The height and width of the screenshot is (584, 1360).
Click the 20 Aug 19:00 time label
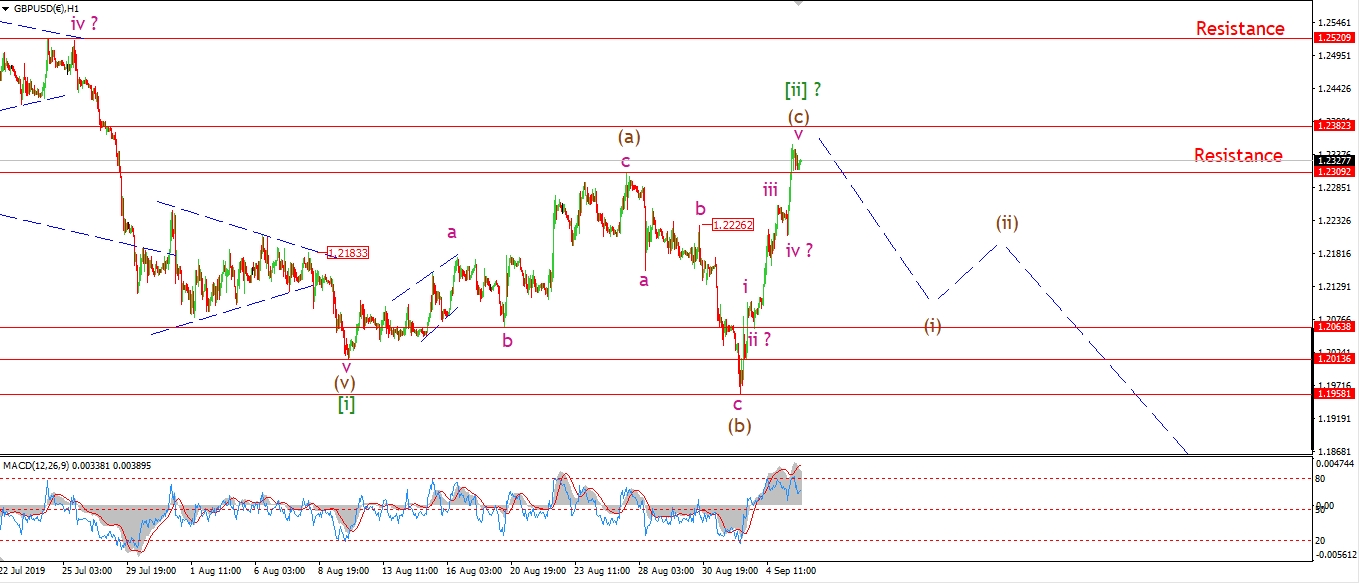tap(538, 571)
